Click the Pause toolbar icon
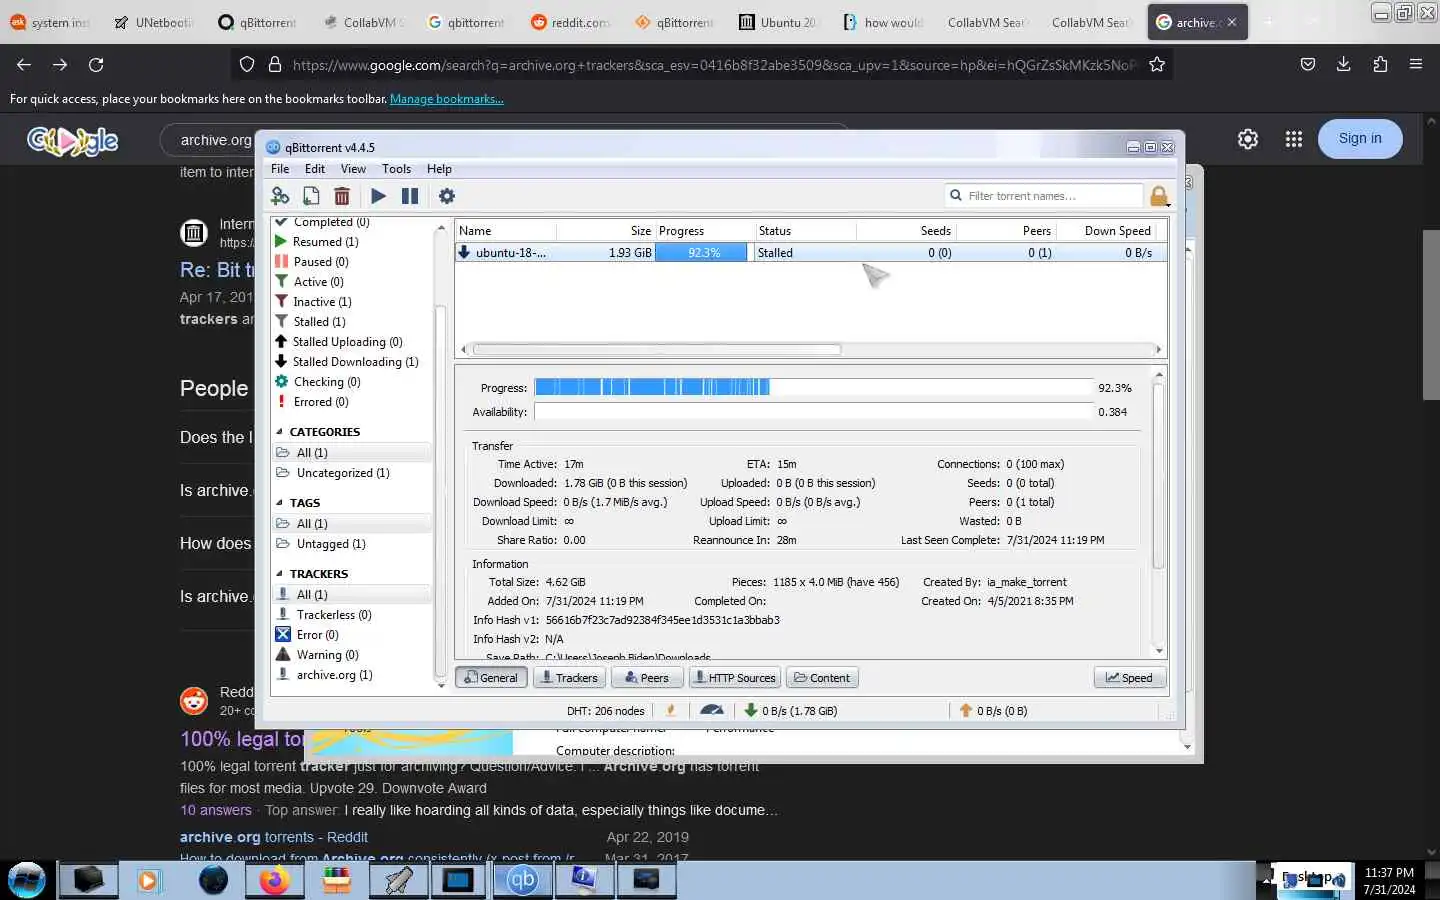Viewport: 1440px width, 900px height. pyautogui.click(x=410, y=196)
